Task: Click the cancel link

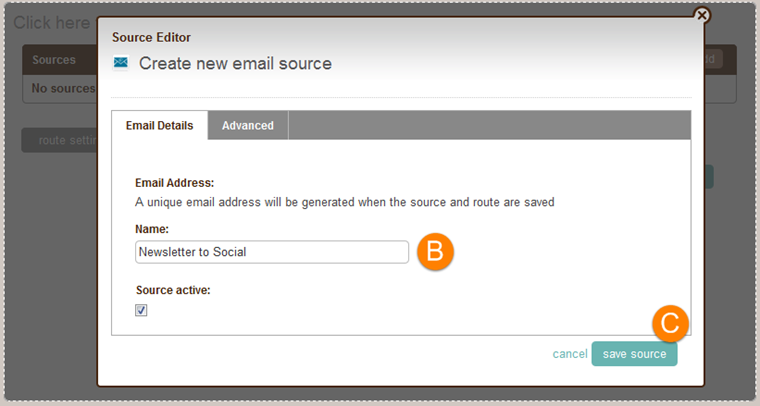Action: [570, 354]
